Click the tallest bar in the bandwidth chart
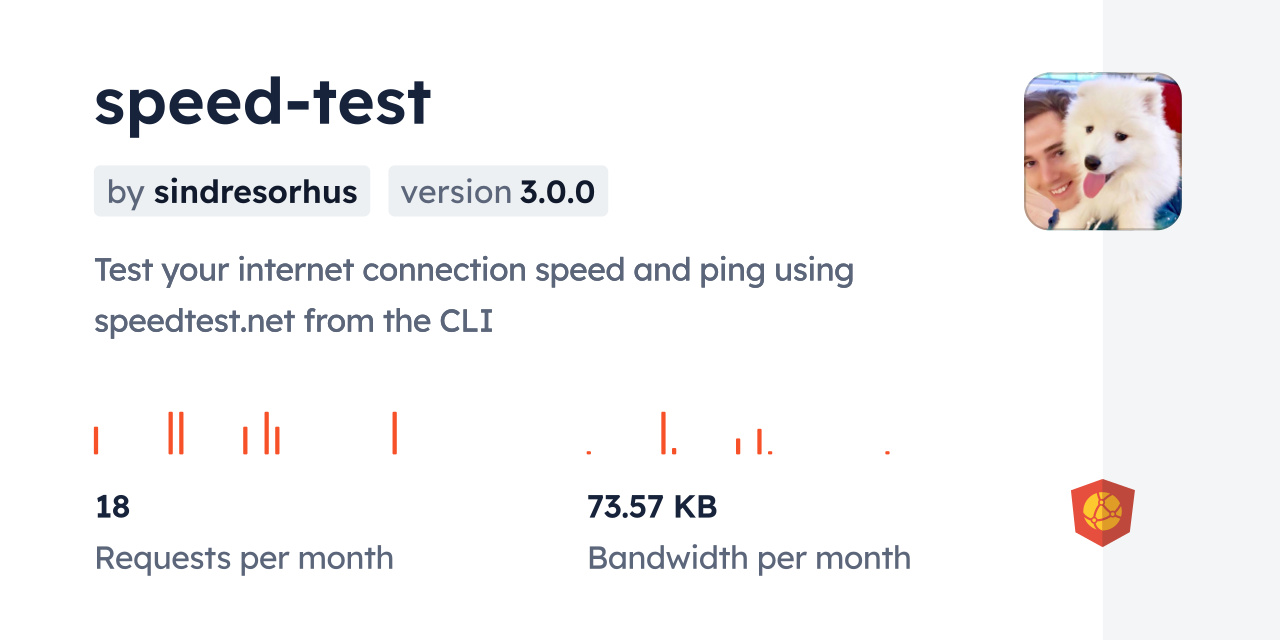1280x640 pixels. 663,433
